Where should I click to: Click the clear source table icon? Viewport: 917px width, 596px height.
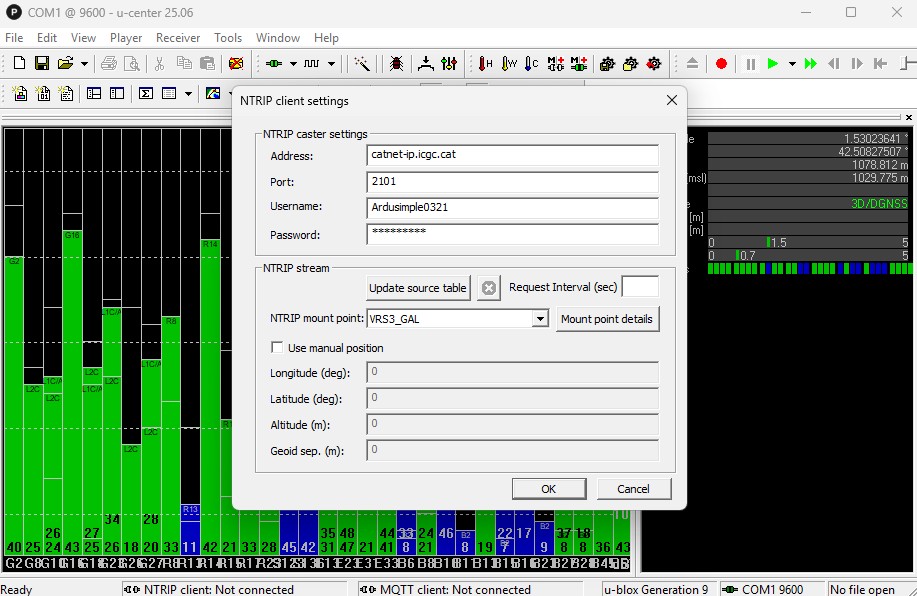pos(488,288)
